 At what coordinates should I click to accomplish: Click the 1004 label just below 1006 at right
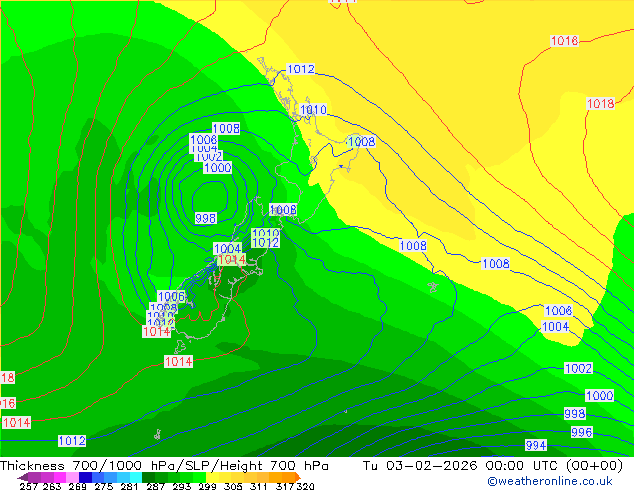click(x=555, y=326)
